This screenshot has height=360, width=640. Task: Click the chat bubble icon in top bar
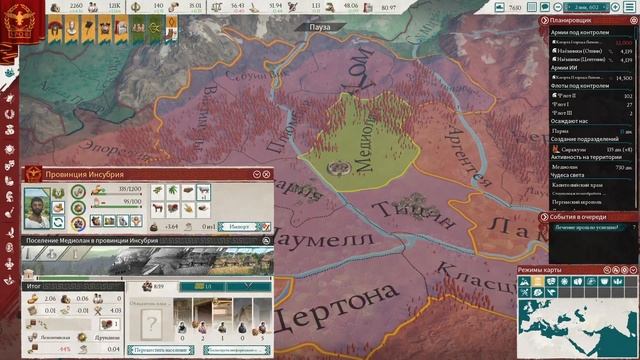(544, 7)
